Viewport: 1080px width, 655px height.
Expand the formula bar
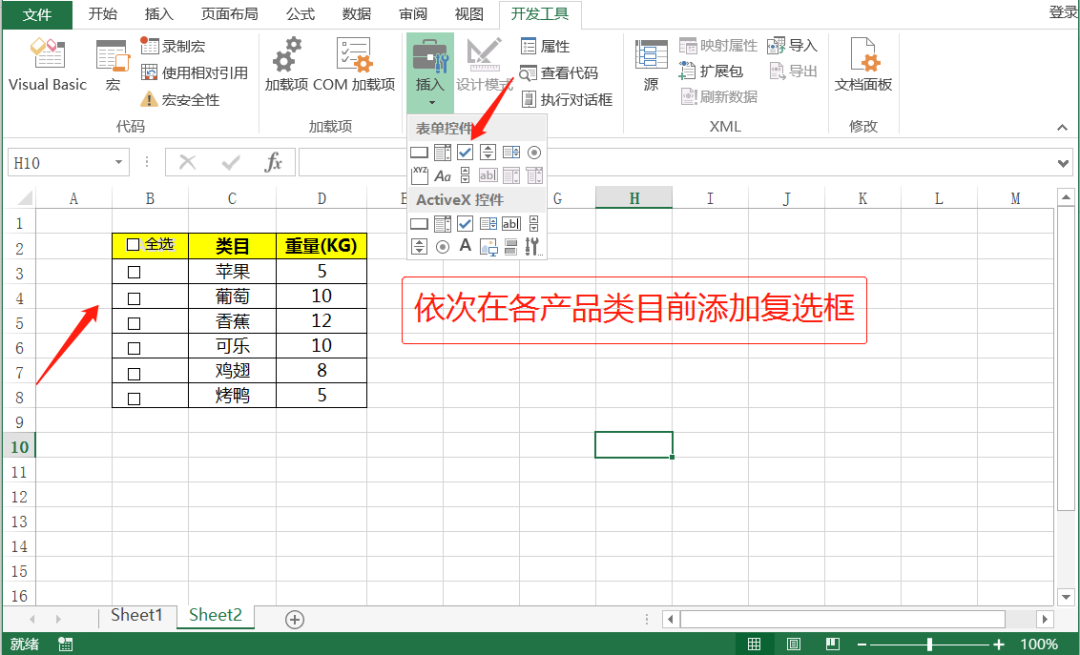point(1063,163)
